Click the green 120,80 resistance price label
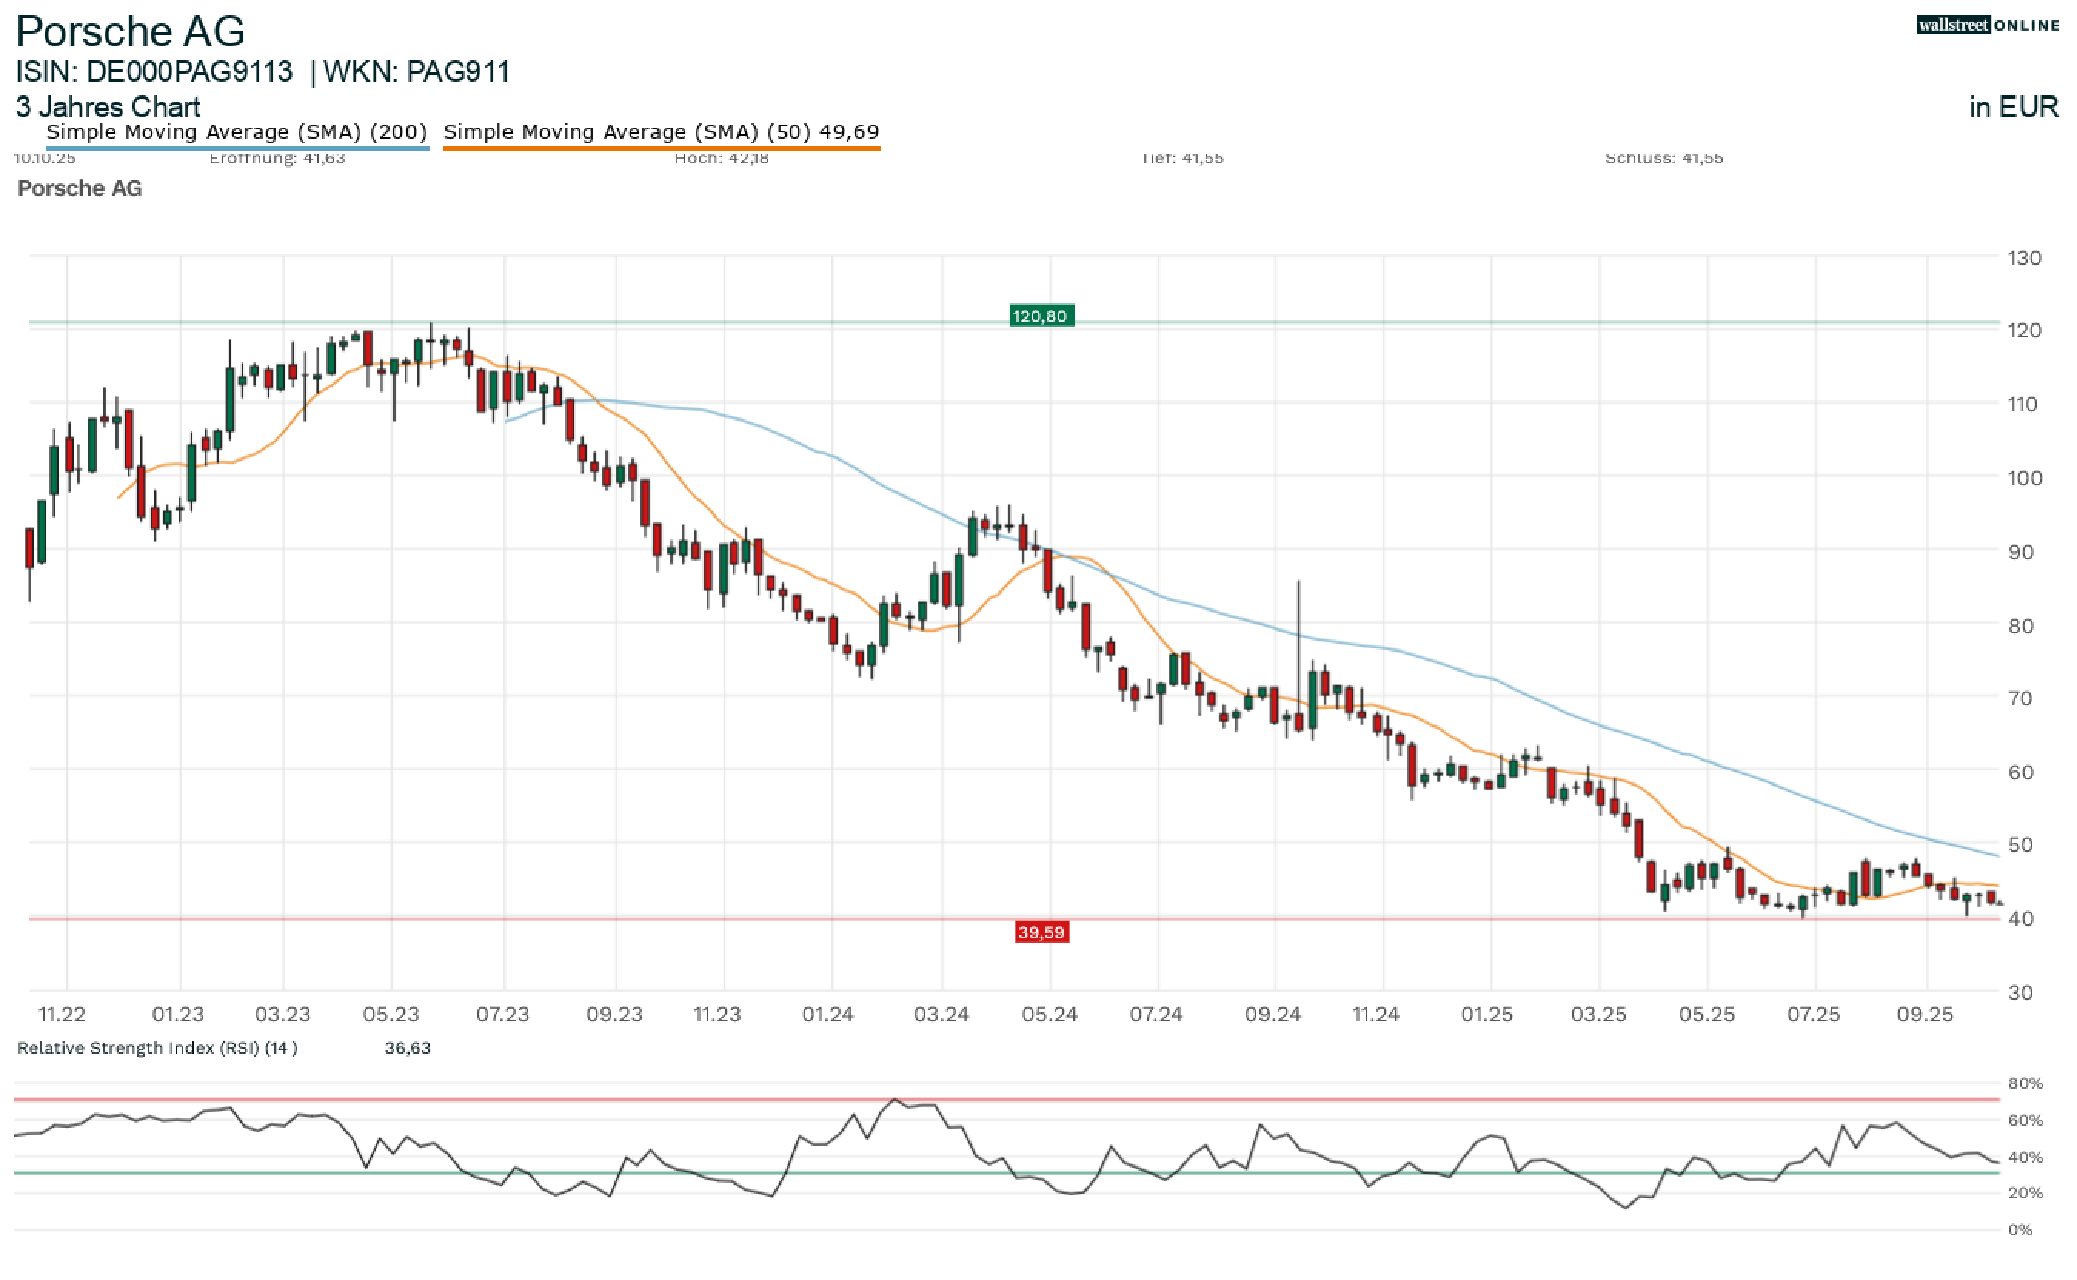Image resolution: width=2077 pixels, height=1280 pixels. click(x=1040, y=316)
